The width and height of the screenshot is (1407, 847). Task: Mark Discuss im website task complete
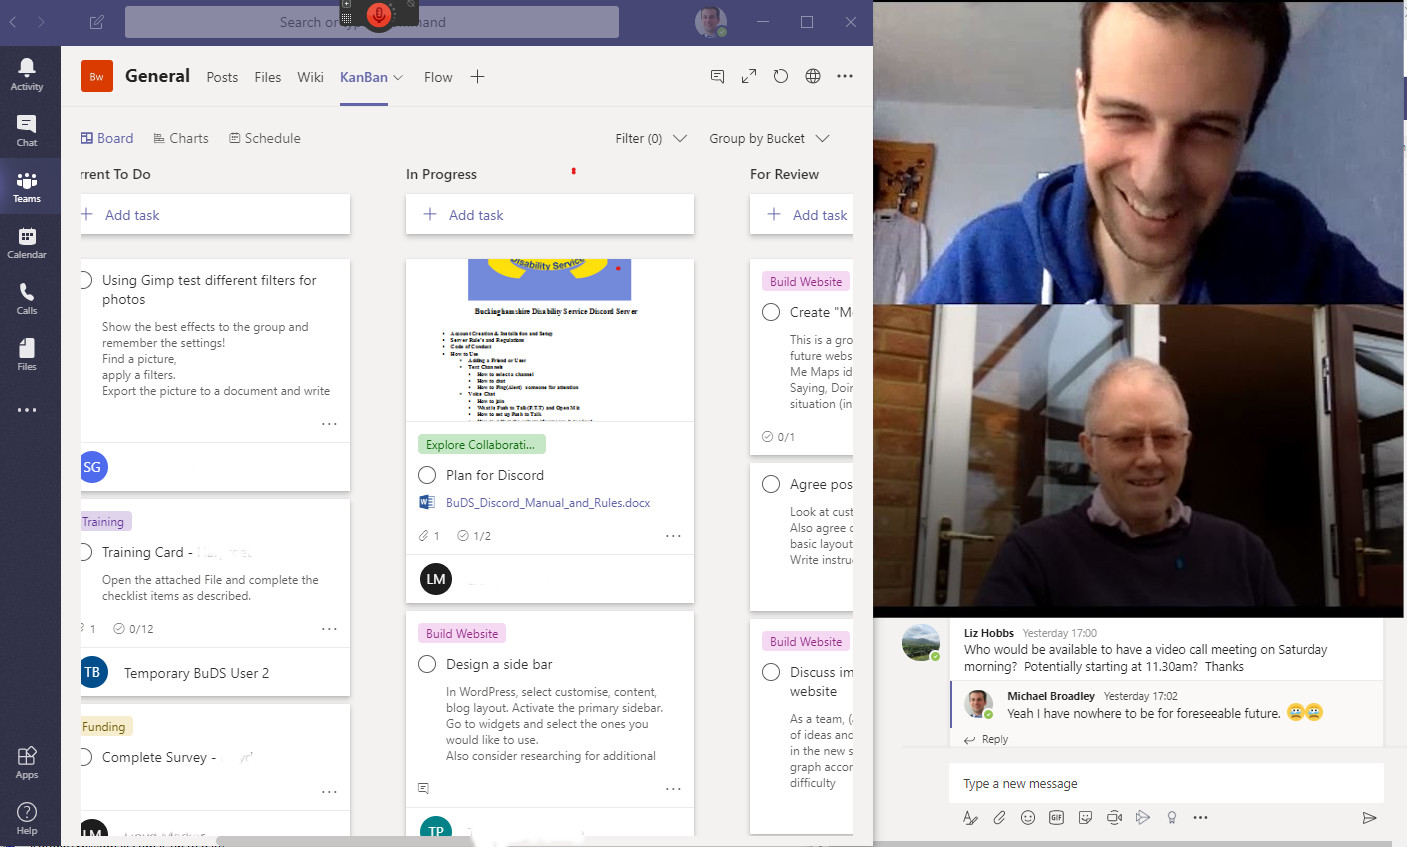[771, 672]
